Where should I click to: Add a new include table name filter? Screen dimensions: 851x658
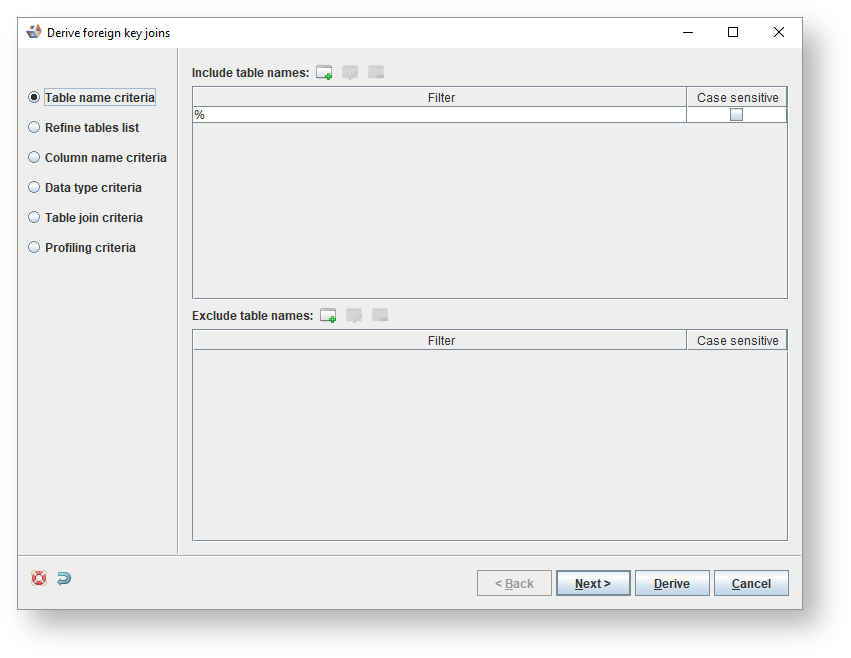click(324, 72)
